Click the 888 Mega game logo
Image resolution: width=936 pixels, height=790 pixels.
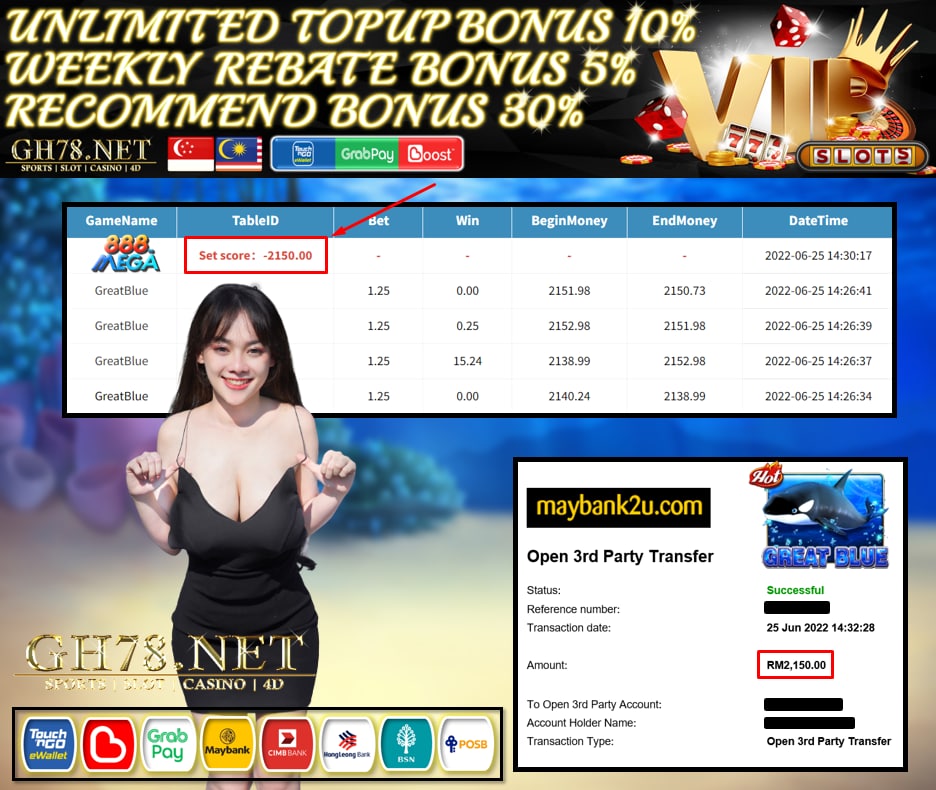pos(126,254)
